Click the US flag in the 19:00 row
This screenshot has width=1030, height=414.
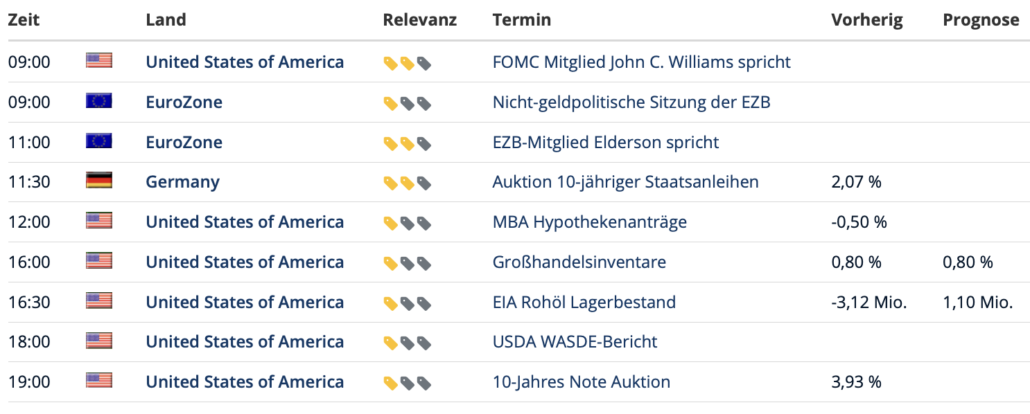click(99, 380)
